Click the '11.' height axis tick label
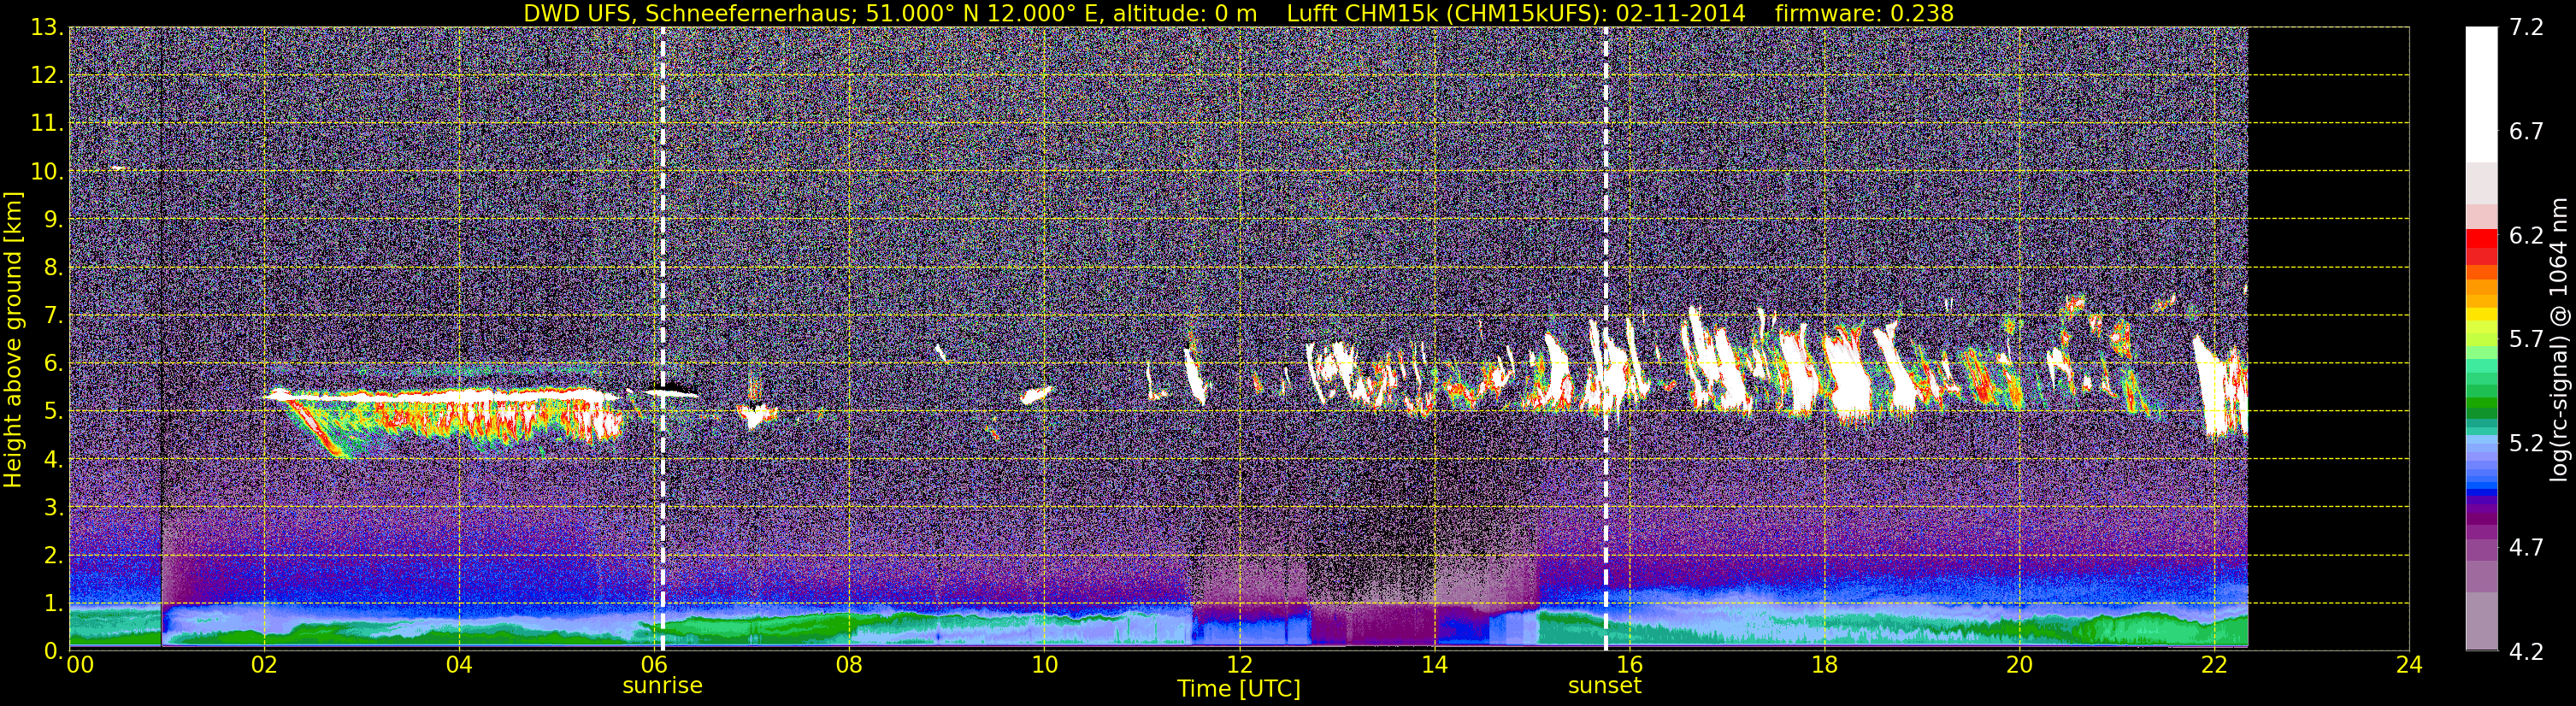 [47, 124]
